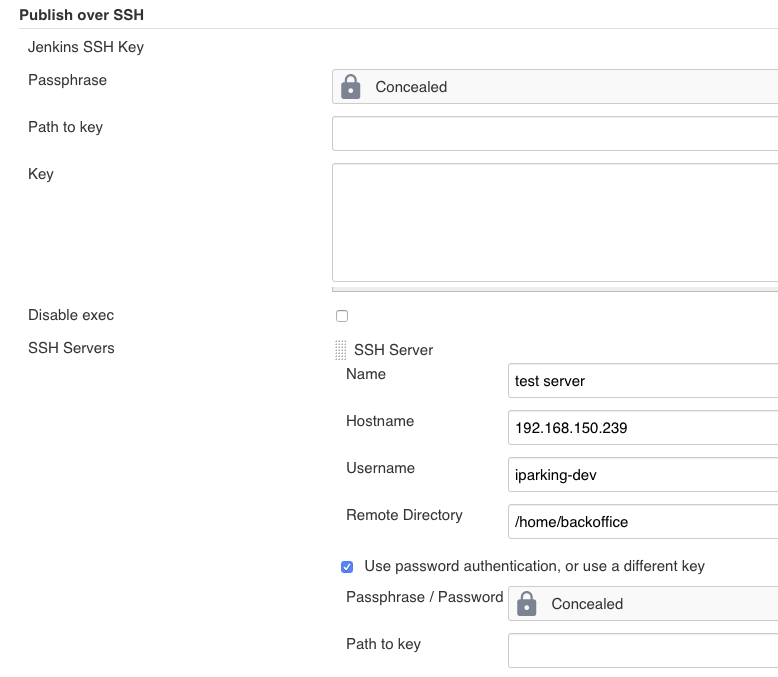The image size is (778, 677).
Task: Click the lock icon in the Passphrase / Password field
Action: pos(526,604)
